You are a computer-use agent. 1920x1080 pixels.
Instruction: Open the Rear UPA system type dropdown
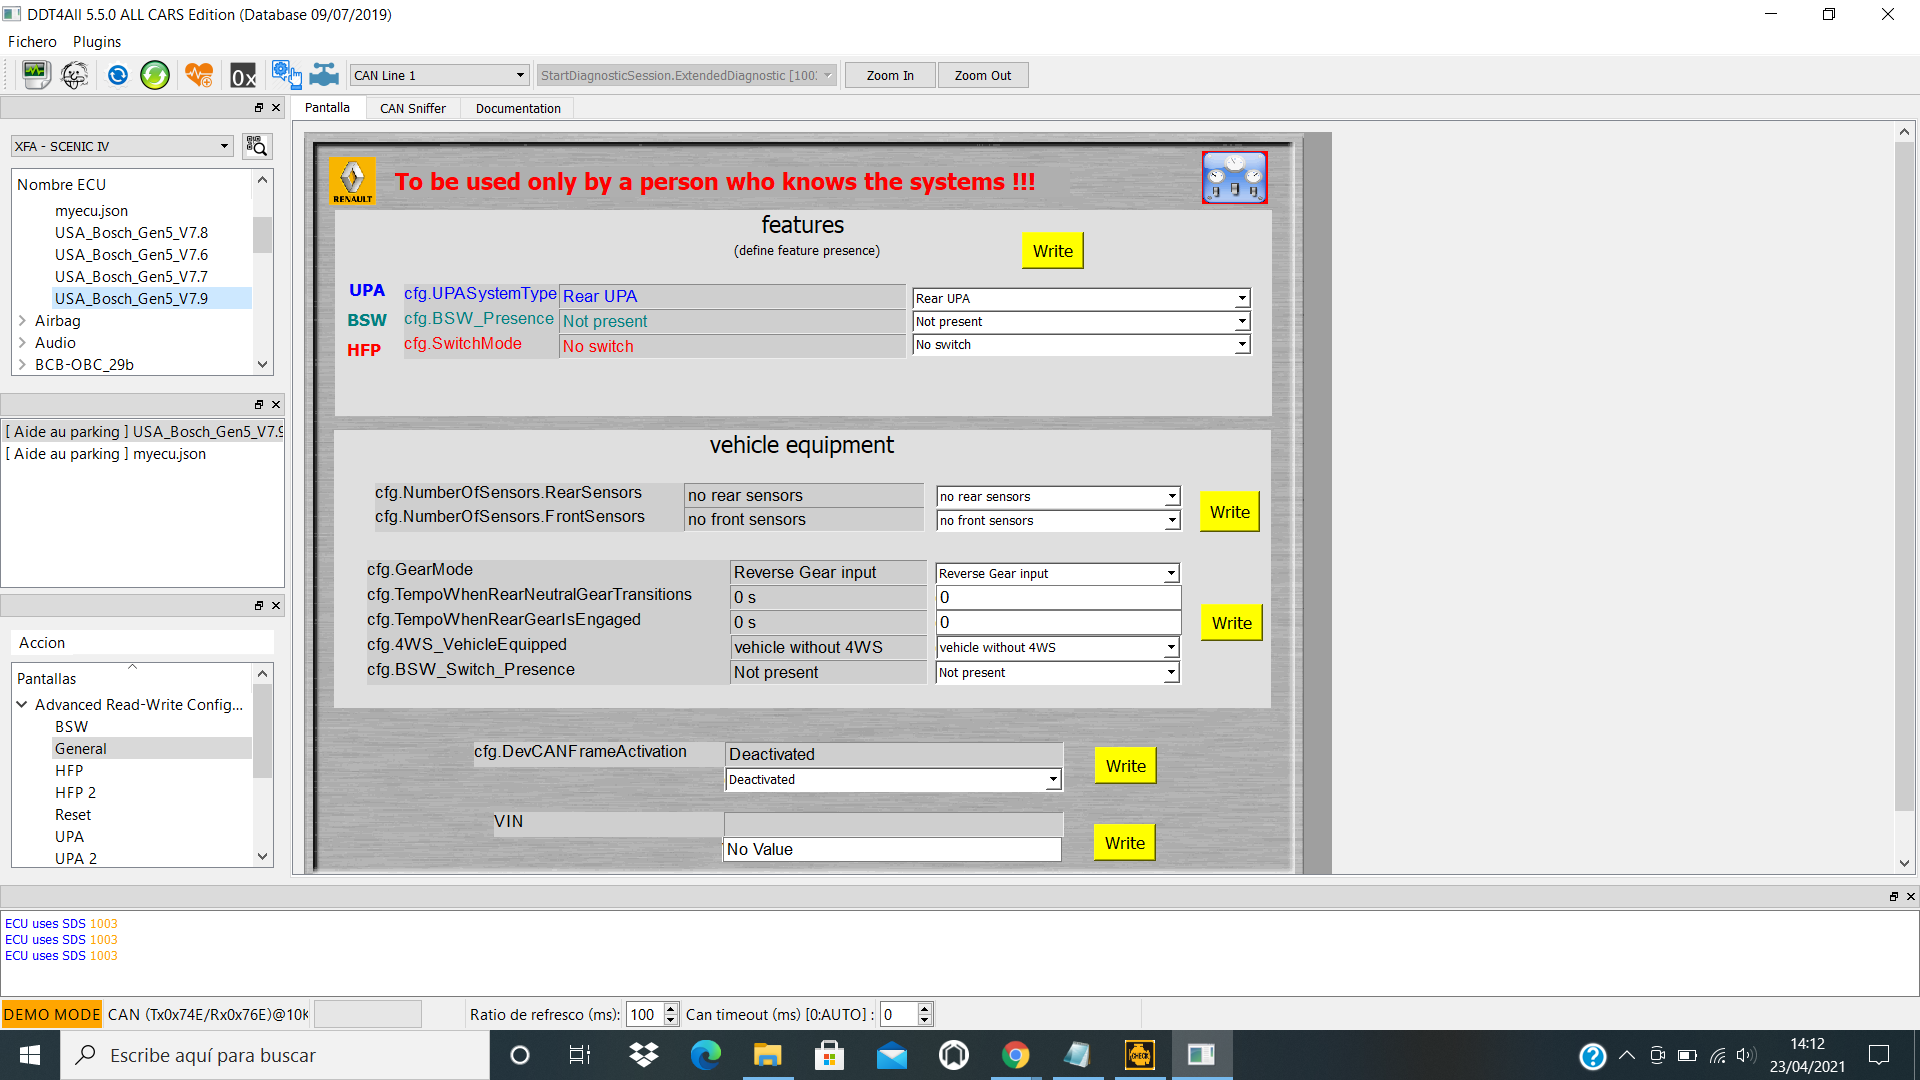(1081, 298)
